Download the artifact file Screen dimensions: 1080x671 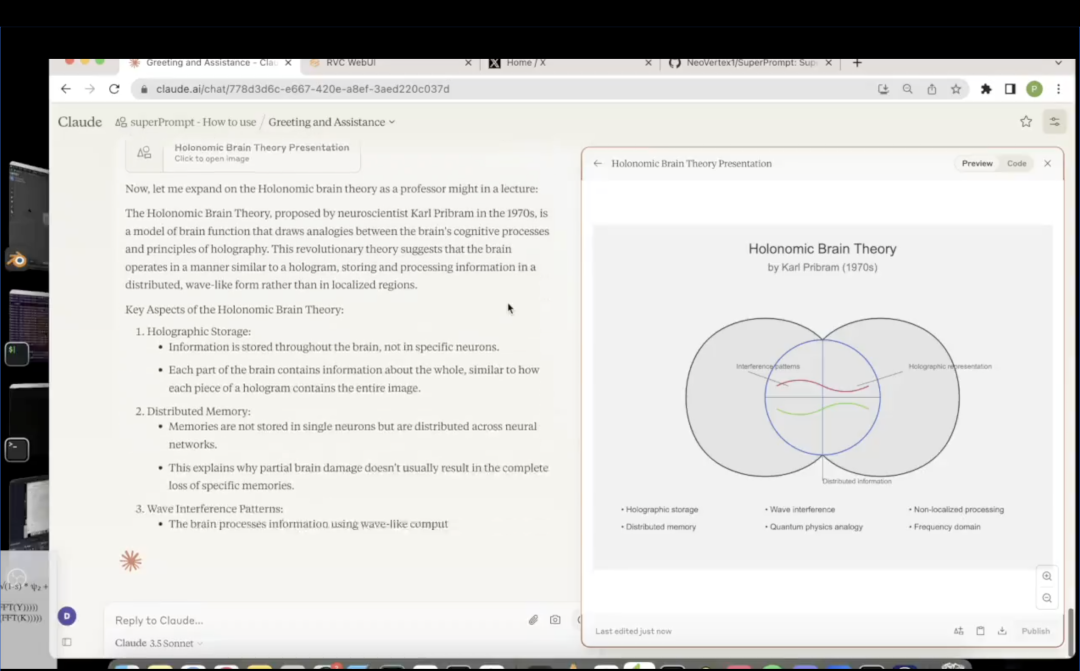point(1002,631)
